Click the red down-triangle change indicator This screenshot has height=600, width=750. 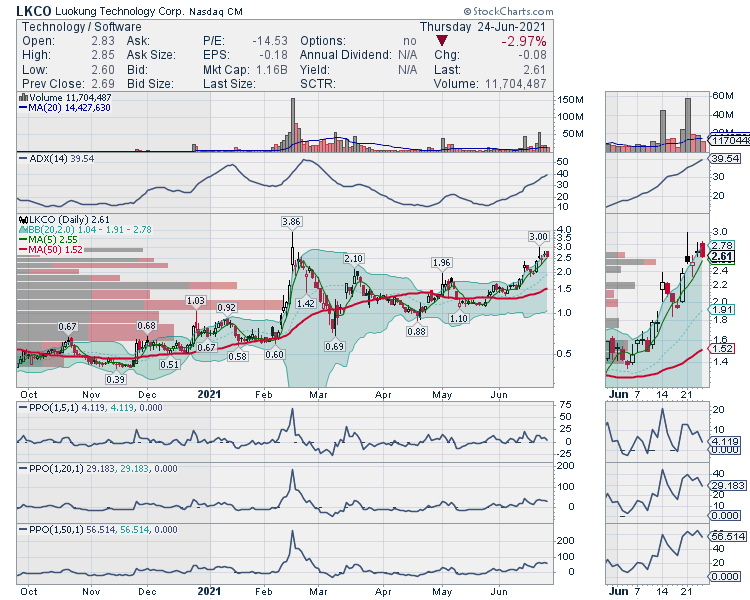[441, 41]
